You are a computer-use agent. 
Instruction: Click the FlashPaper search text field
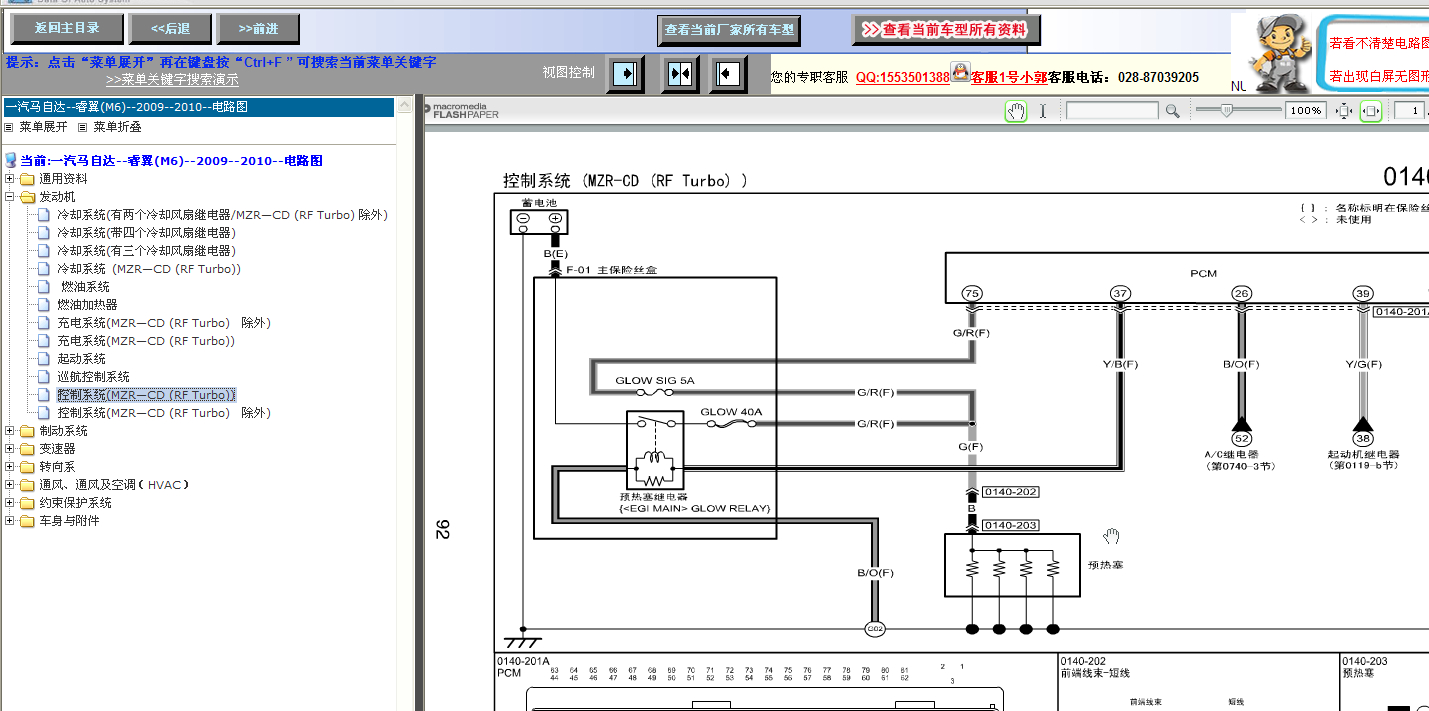(1112, 111)
